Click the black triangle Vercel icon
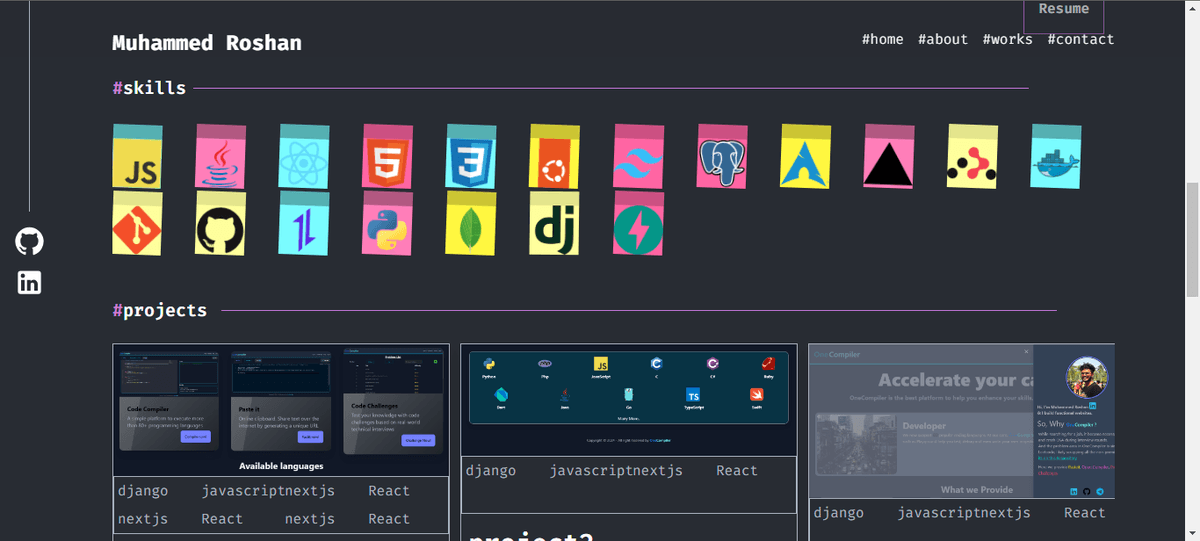The image size is (1200, 541). click(x=888, y=157)
